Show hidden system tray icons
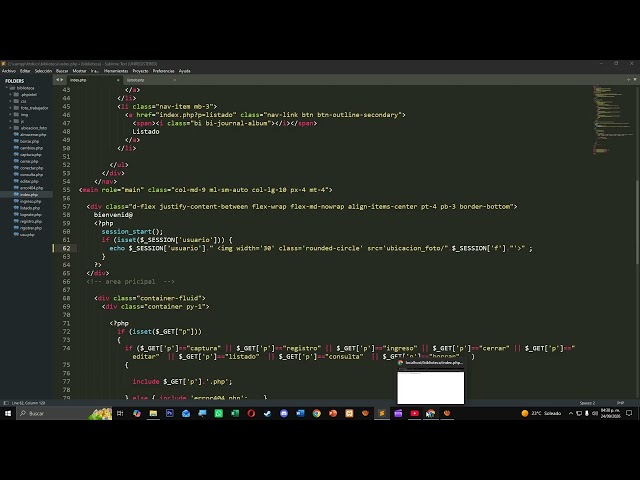Image resolution: width=640 pixels, height=480 pixels. click(571, 413)
